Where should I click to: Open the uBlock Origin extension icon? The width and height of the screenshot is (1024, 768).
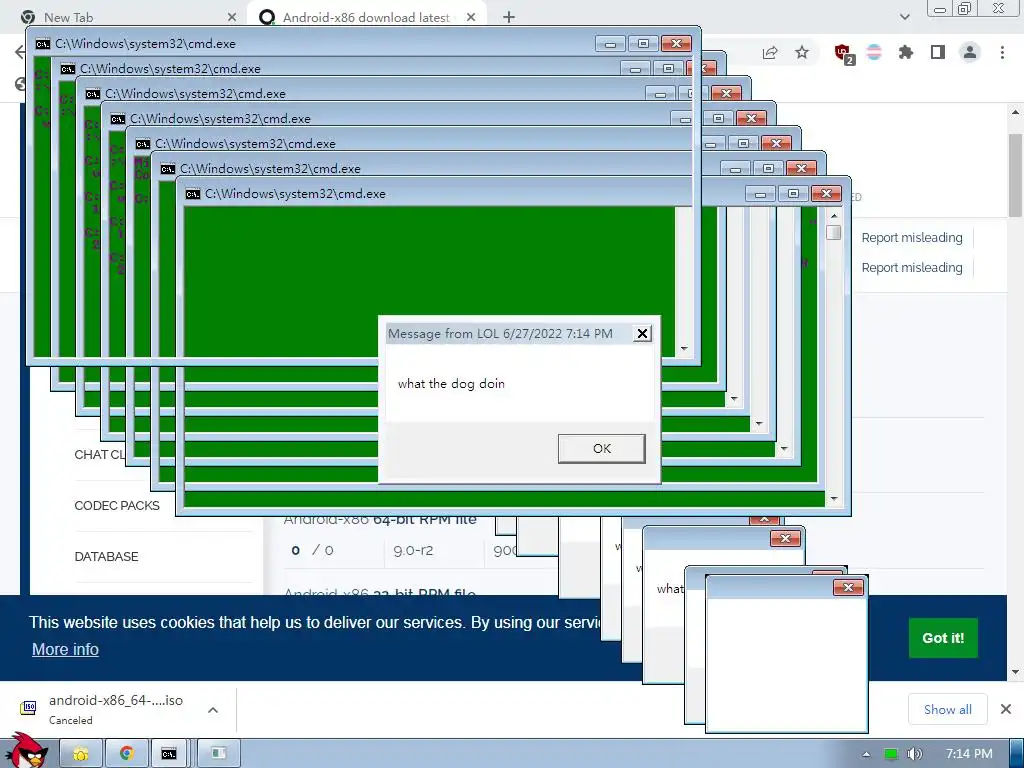pyautogui.click(x=844, y=54)
